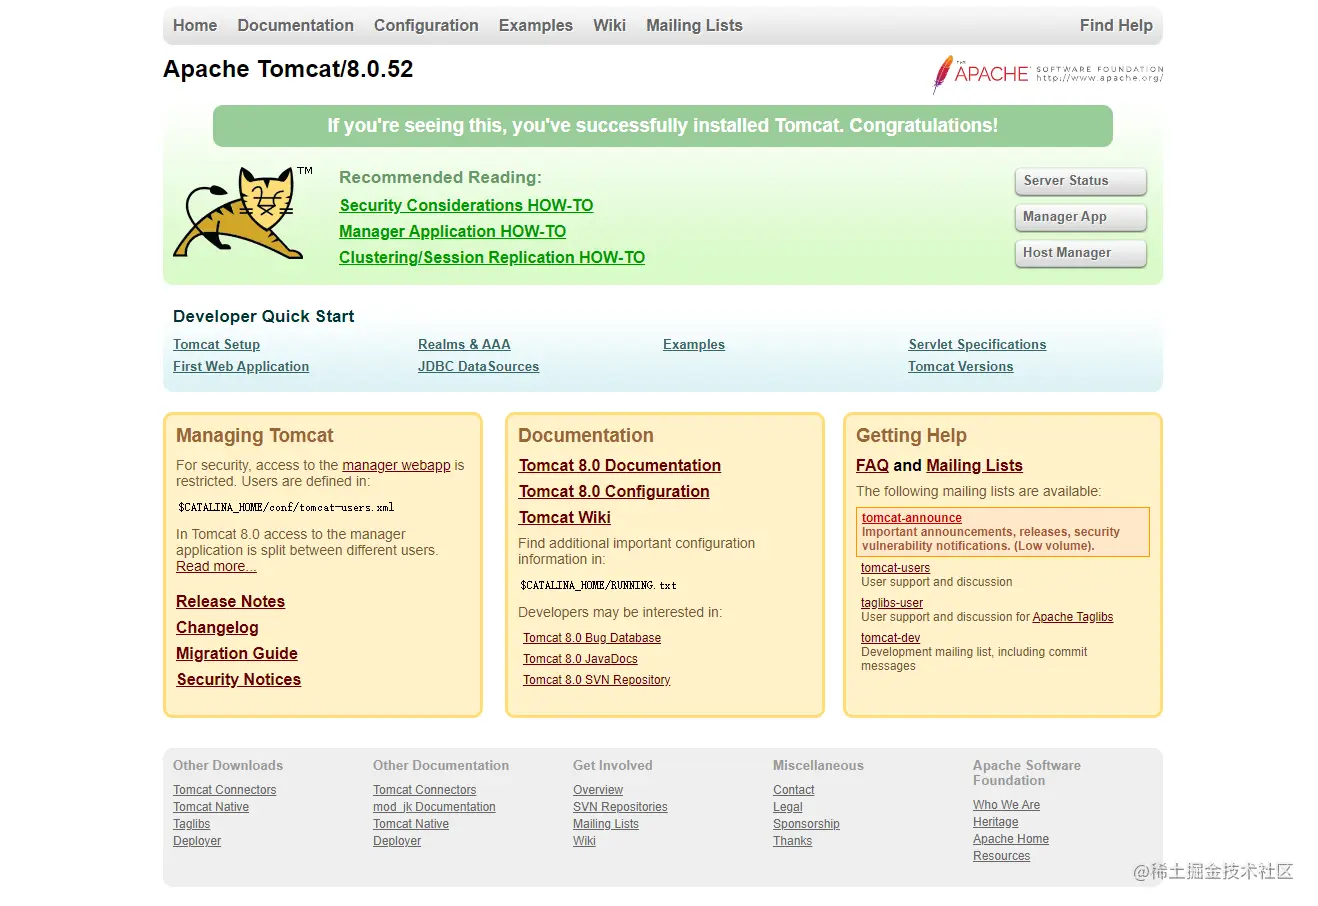The height and width of the screenshot is (906, 1318).
Task: Open Mailing Lists link under Getting Help
Action: 974,465
